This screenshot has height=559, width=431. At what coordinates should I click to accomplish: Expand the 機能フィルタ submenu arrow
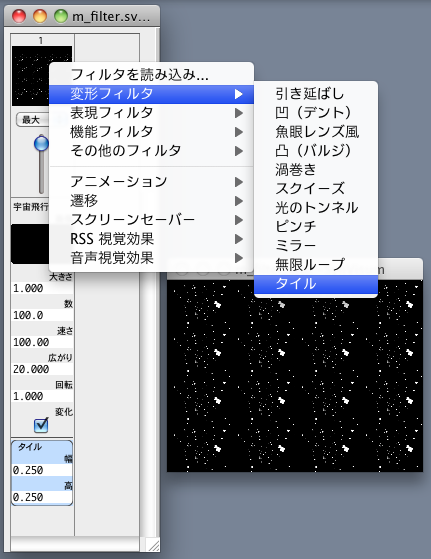click(x=239, y=132)
